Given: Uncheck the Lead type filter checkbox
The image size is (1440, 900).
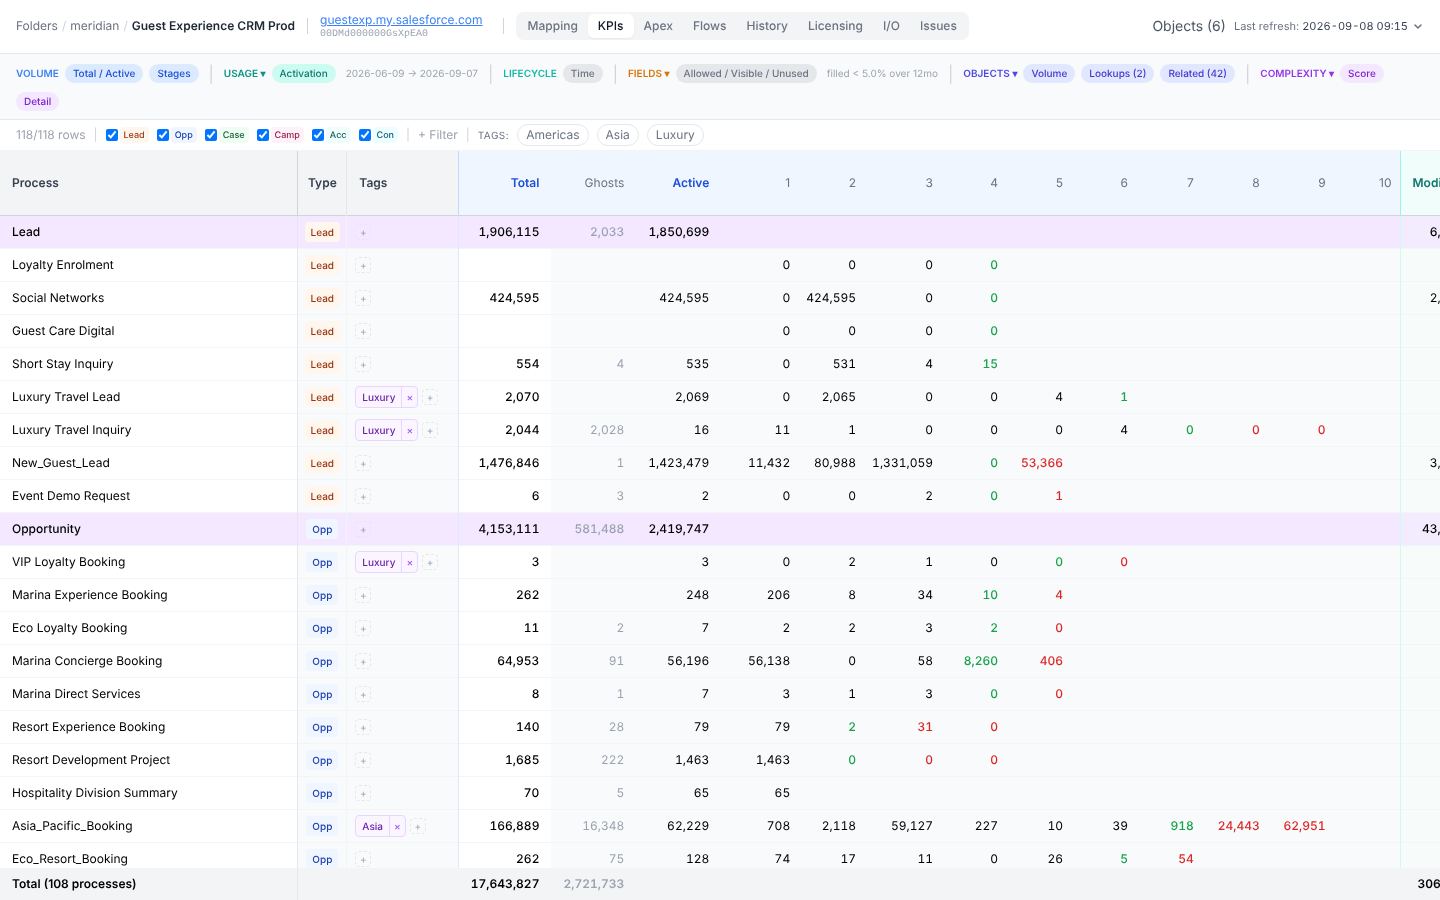Looking at the screenshot, I should click(112, 135).
